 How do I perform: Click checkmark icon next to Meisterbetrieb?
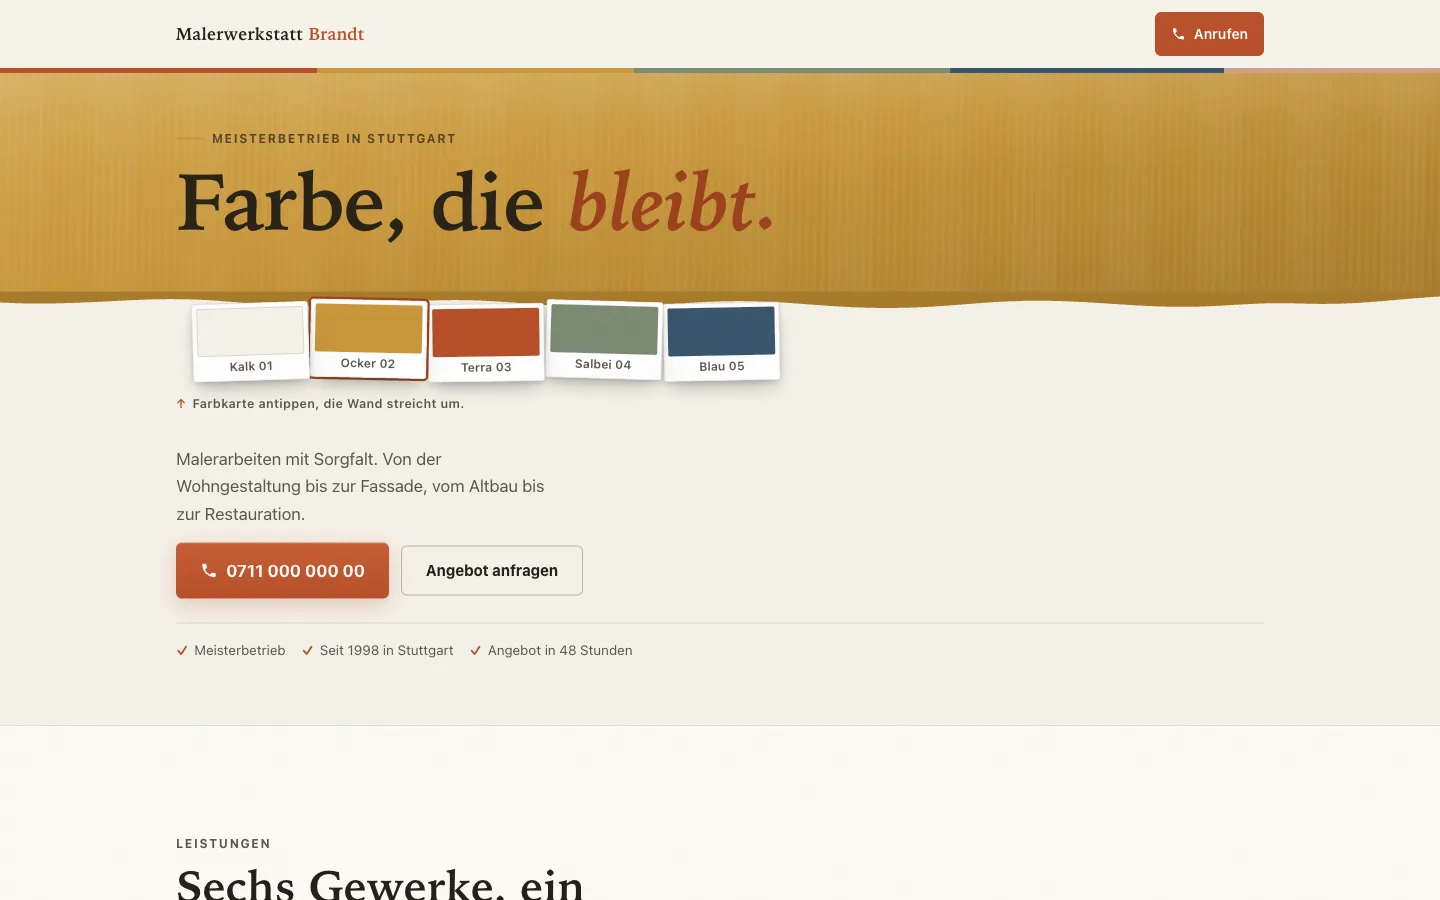pyautogui.click(x=182, y=651)
